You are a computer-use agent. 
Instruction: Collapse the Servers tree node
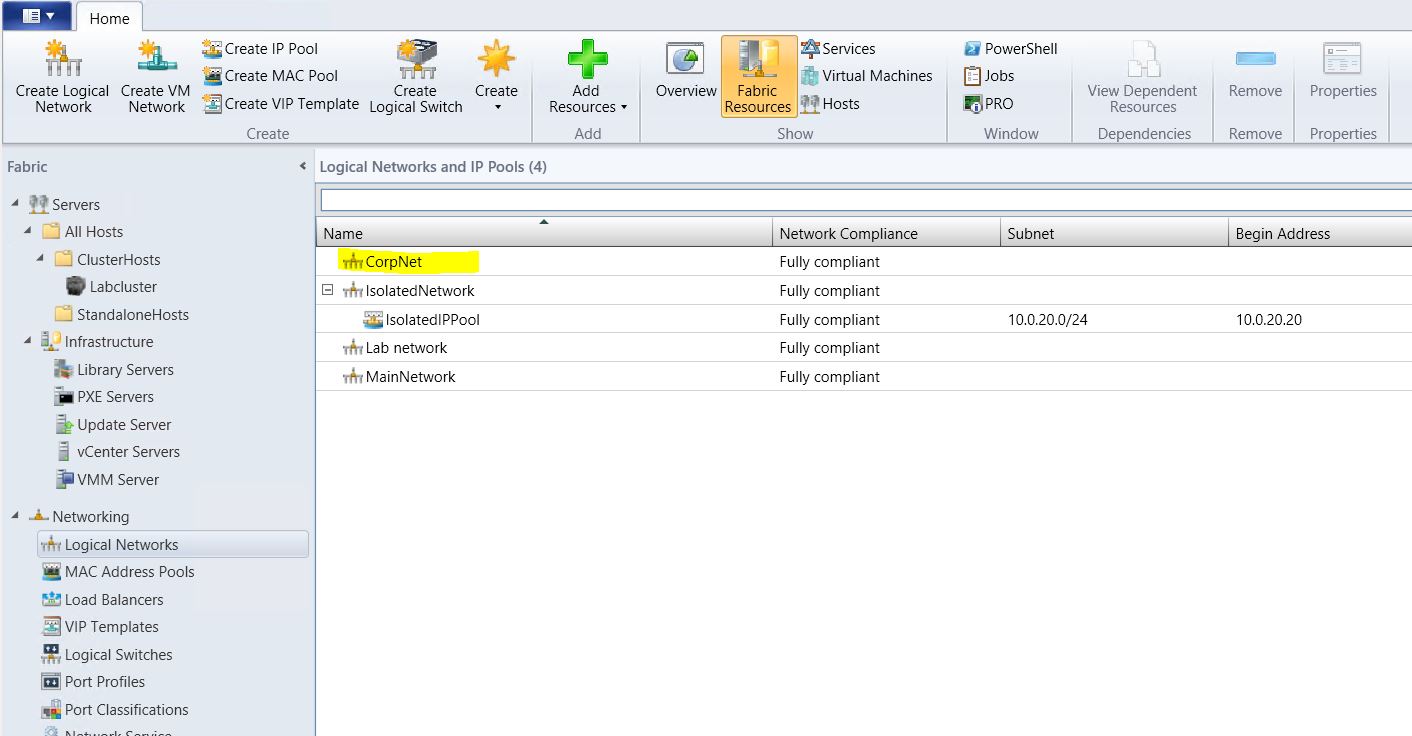tap(15, 204)
